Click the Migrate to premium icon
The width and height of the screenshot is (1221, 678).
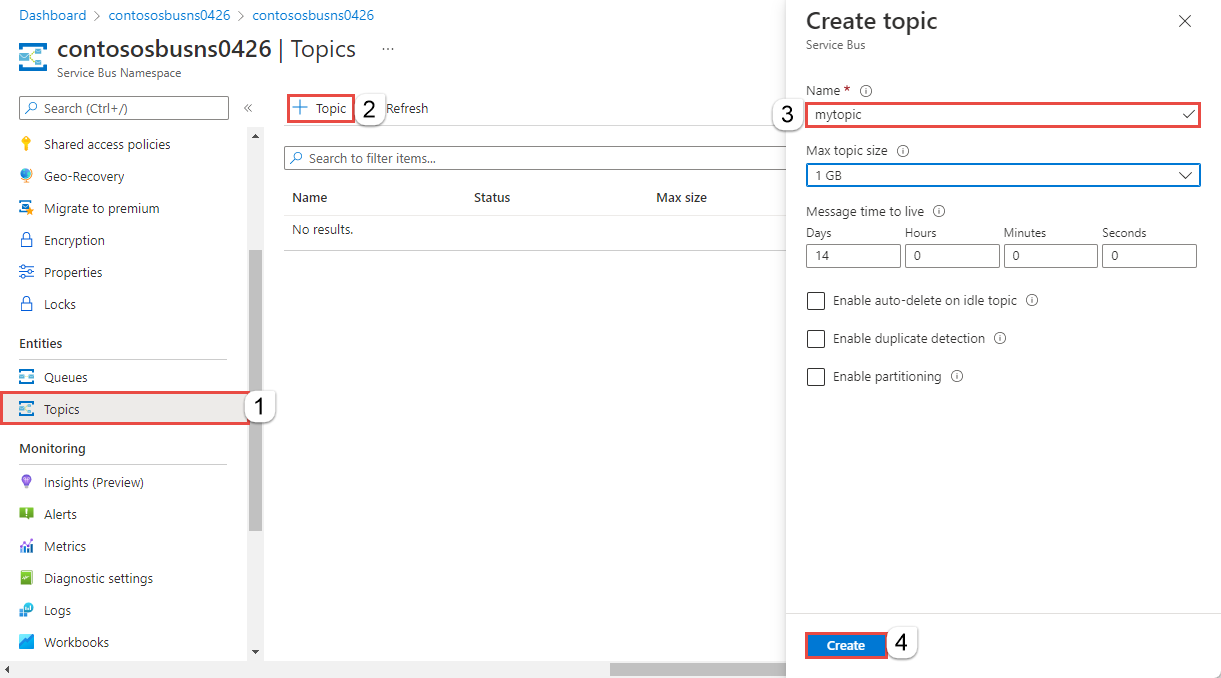click(x=26, y=208)
